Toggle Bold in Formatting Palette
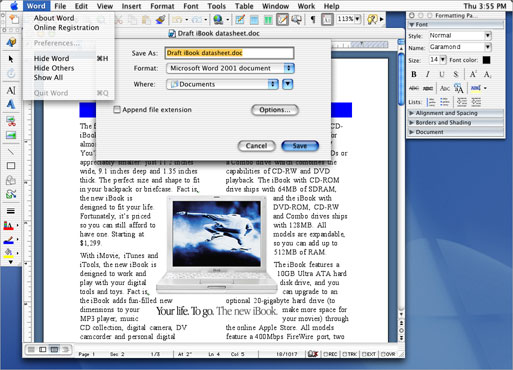Image resolution: width=513 pixels, height=370 pixels. tap(414, 74)
